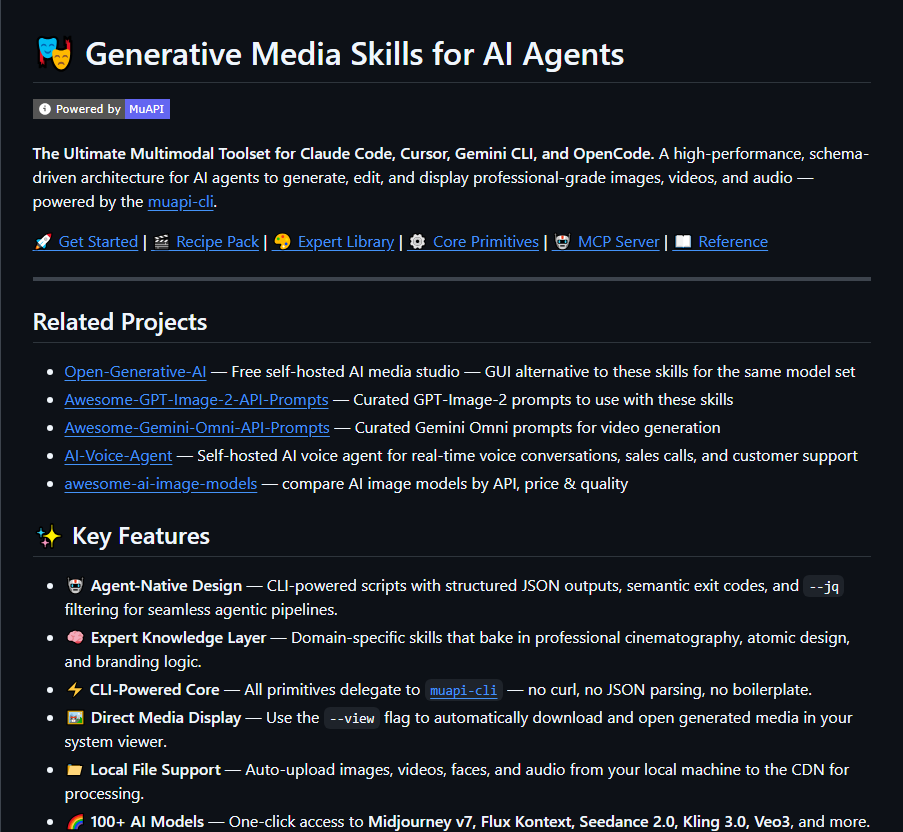Viewport: 903px width, 832px height.
Task: Open the Open-Generative-AI project link
Action: 135,372
